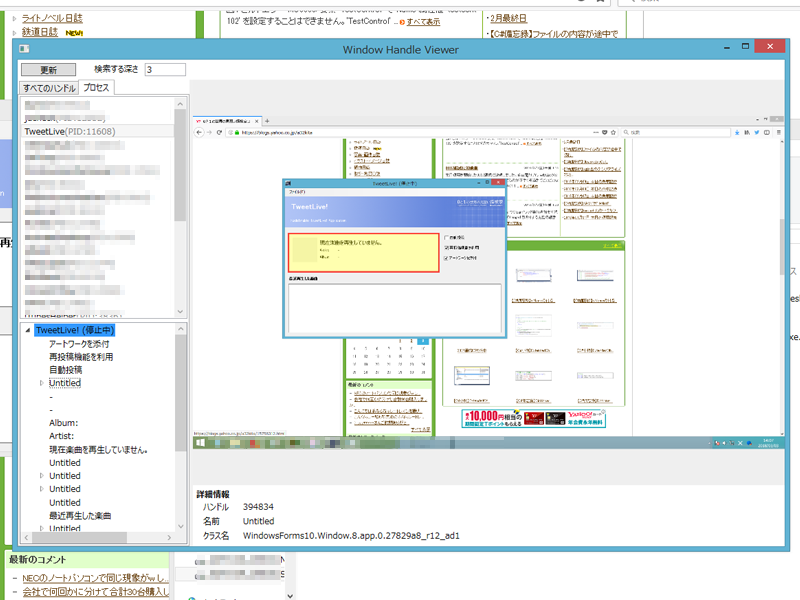Select the 自動投稿 tree item
800x600 pixels.
65,370
